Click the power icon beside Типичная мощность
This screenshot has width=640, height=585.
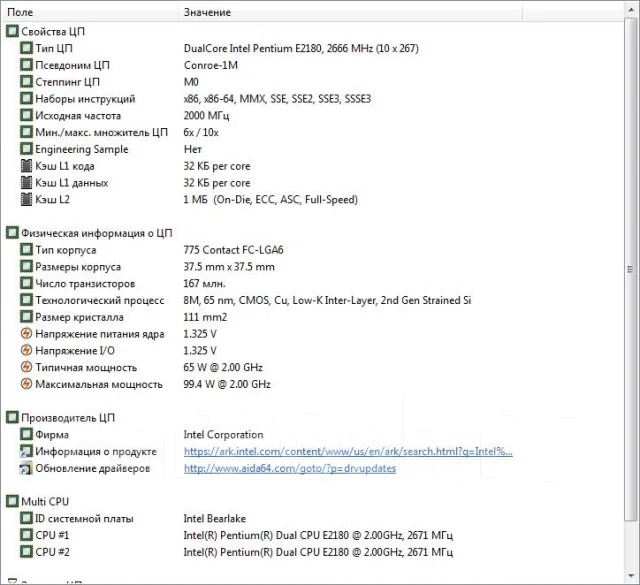26,367
